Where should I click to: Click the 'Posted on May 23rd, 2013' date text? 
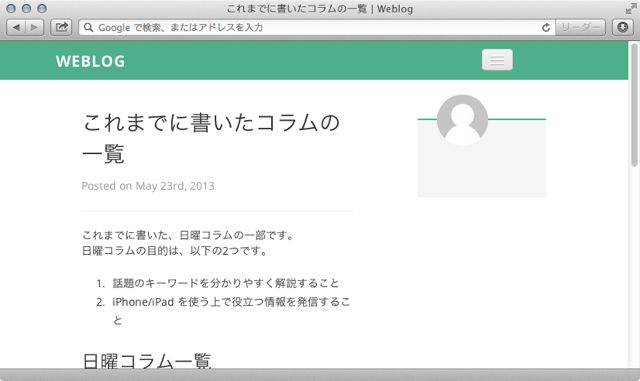tap(148, 186)
